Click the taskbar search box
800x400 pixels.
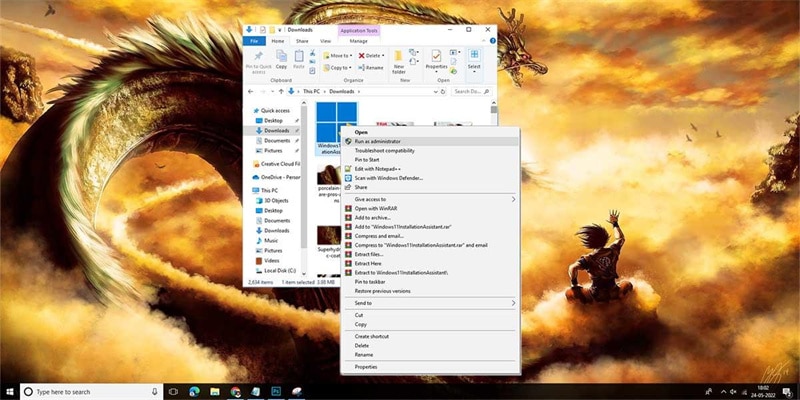tap(92, 391)
